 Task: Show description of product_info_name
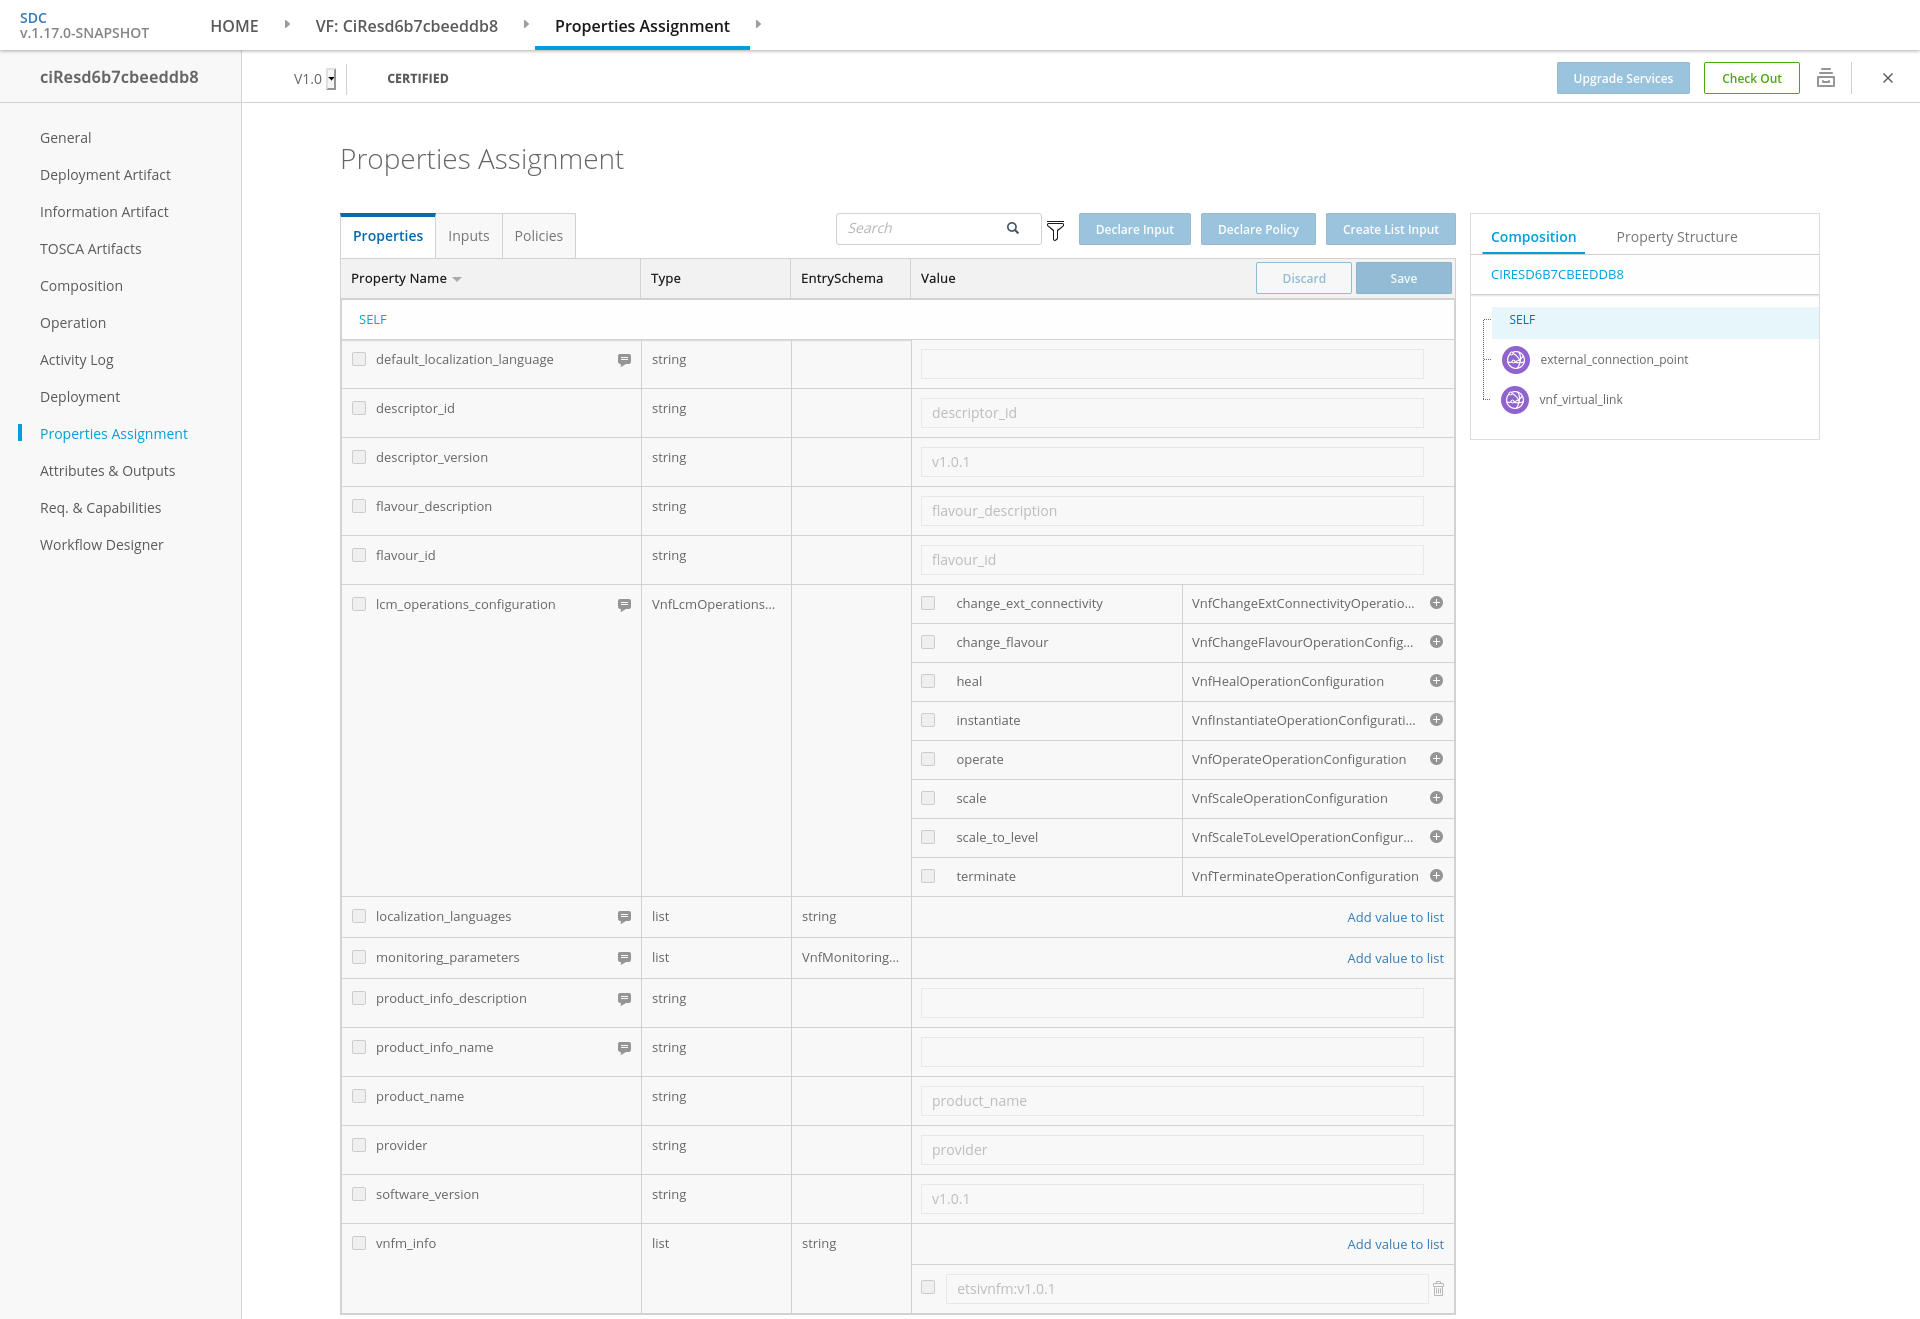[x=624, y=1048]
